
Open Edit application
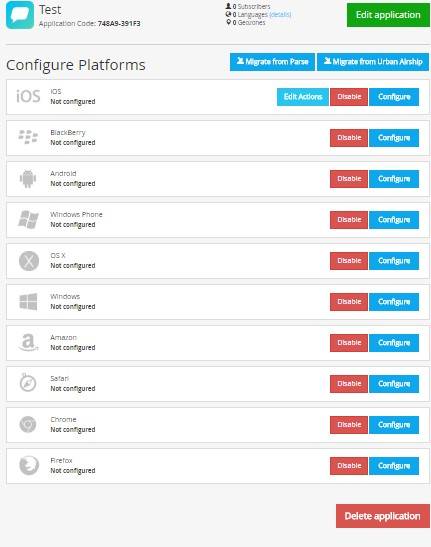[x=388, y=15]
